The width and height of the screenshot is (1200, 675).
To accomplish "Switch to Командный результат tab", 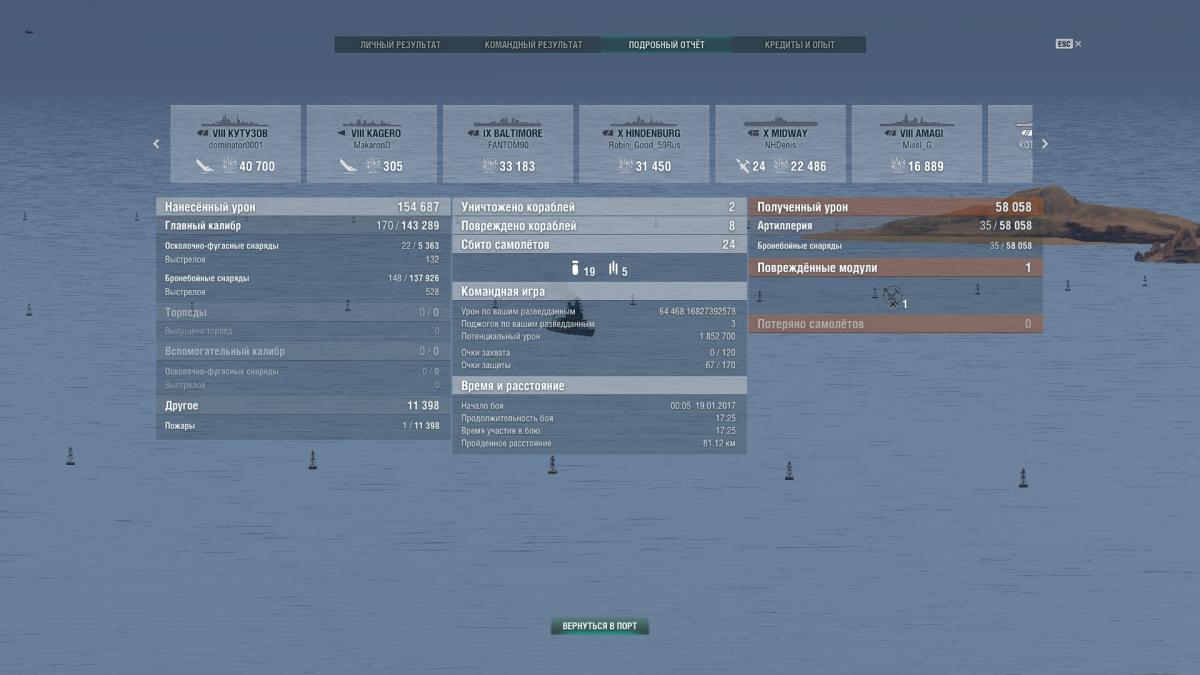I will [x=533, y=45].
